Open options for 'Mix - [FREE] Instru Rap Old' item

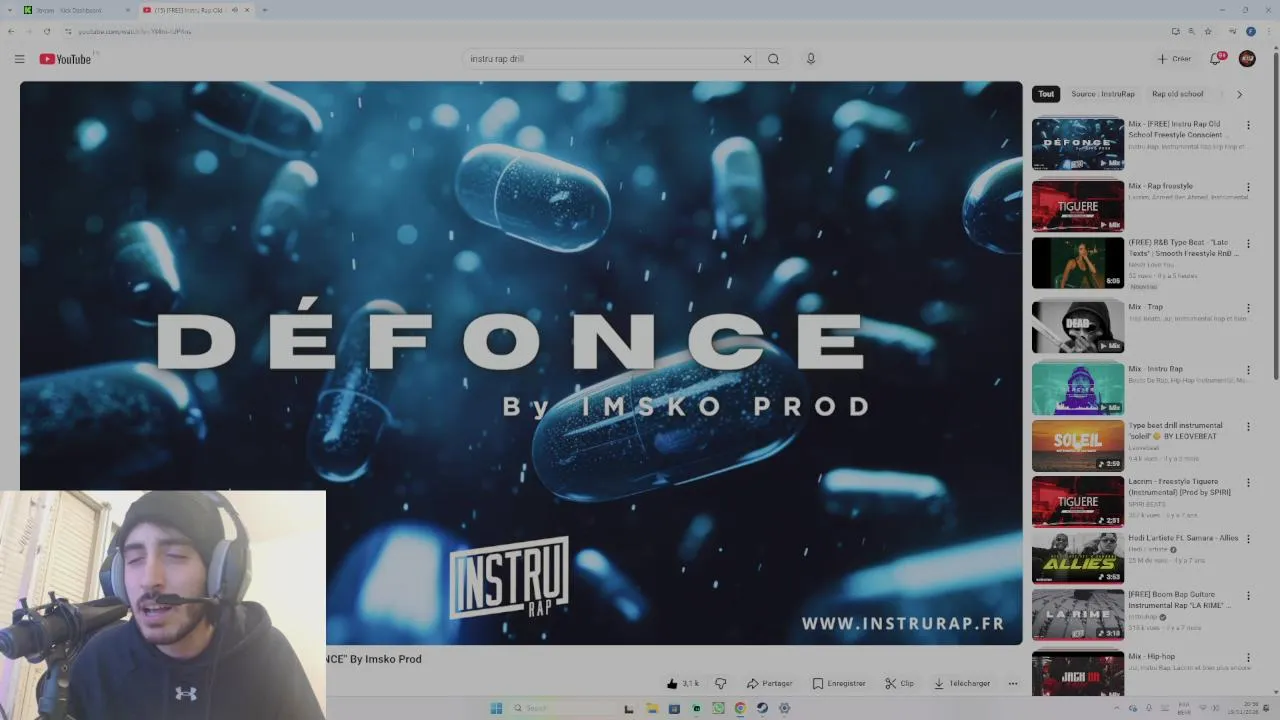coord(1248,126)
